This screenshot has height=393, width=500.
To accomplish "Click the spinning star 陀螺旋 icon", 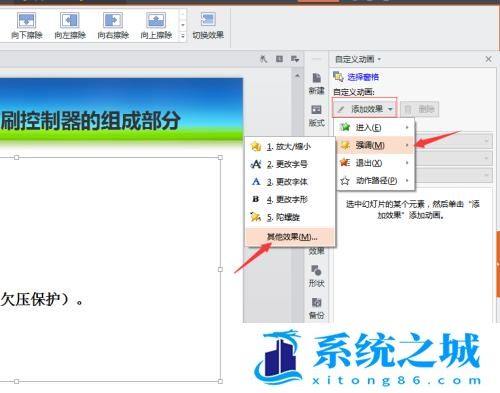I will click(x=256, y=217).
